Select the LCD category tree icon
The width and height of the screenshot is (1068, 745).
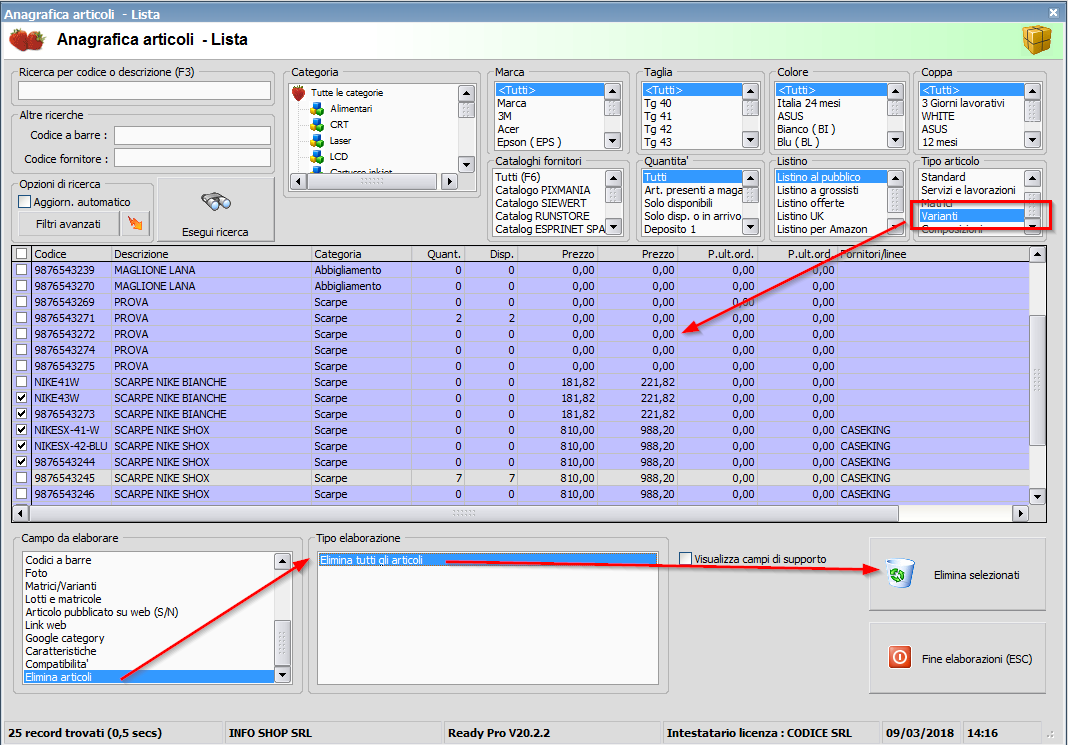[317, 157]
